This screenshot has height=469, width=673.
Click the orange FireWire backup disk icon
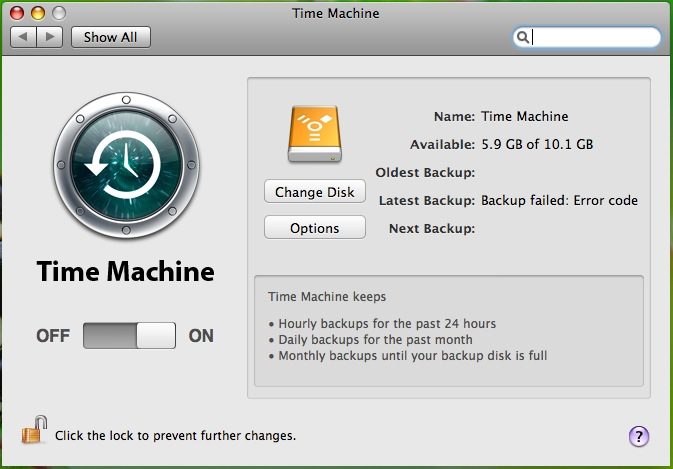click(x=315, y=134)
